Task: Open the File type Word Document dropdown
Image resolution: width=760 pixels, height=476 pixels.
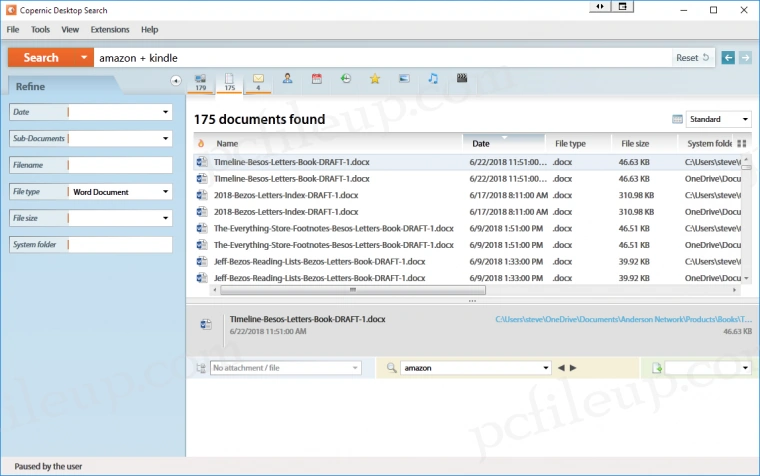Action: [x=165, y=192]
